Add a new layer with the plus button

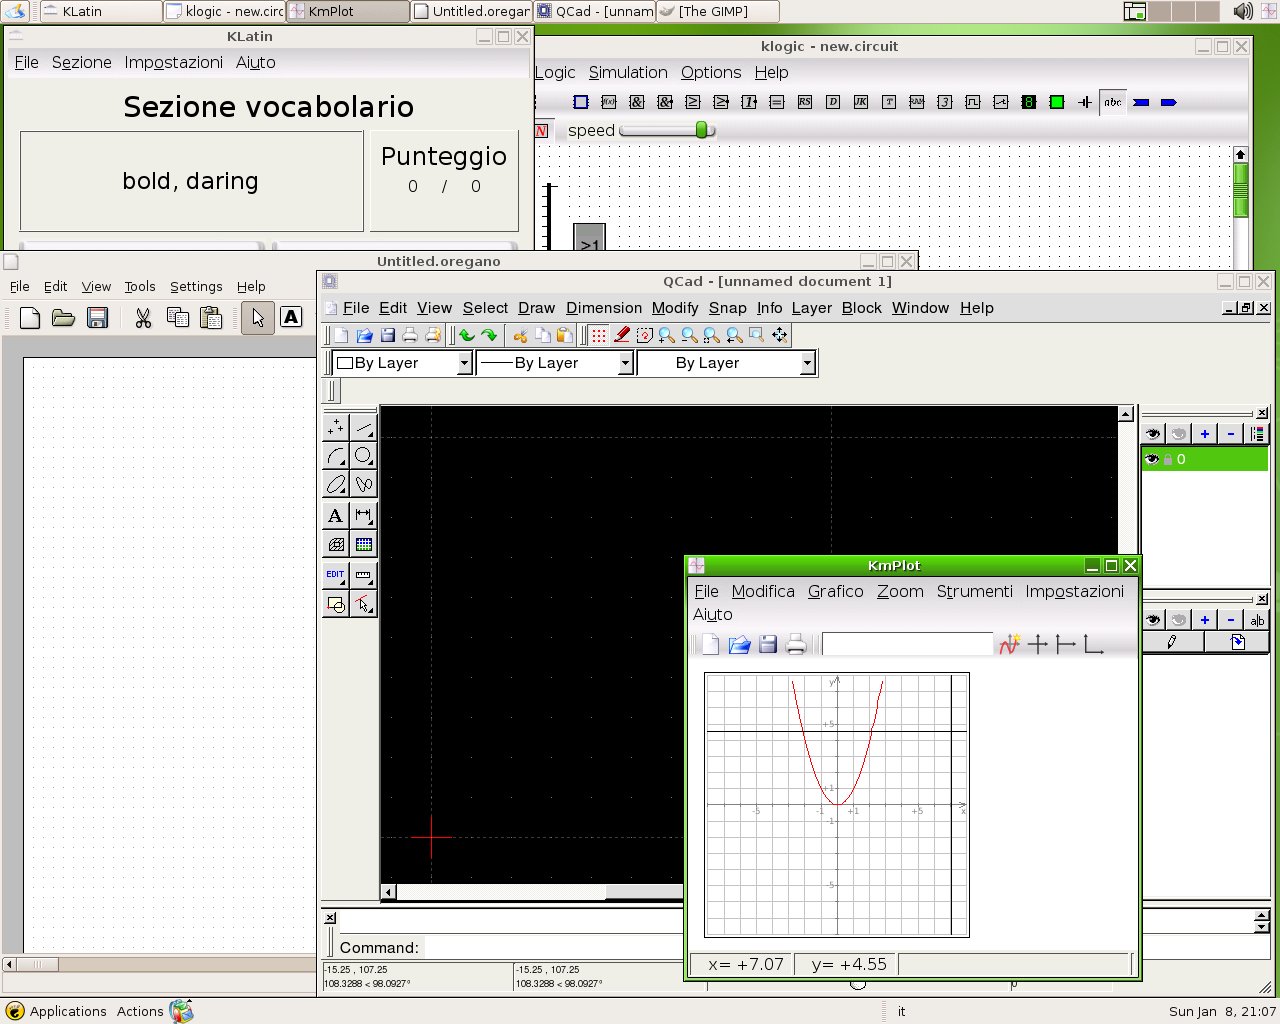point(1205,433)
